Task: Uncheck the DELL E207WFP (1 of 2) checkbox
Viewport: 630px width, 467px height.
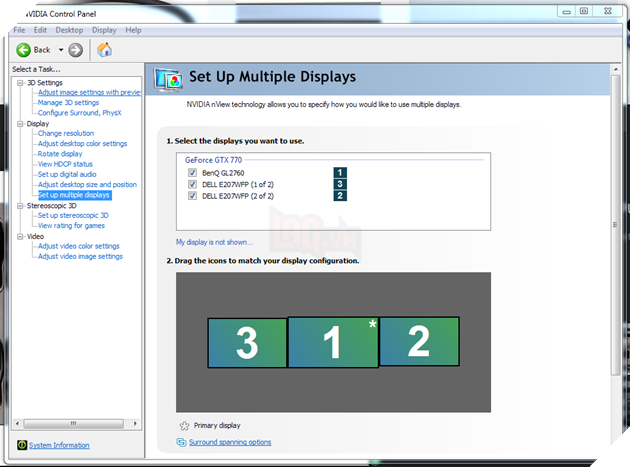Action: point(192,184)
